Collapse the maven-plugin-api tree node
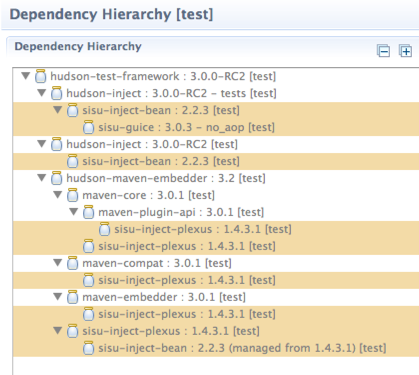This screenshot has width=419, height=375. pos(74,211)
